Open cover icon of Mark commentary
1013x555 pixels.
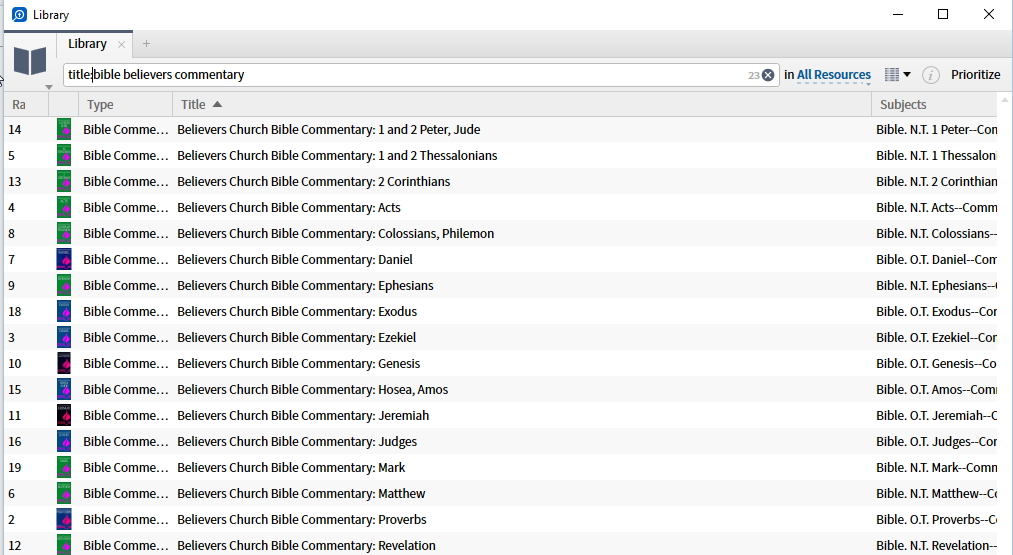64,467
